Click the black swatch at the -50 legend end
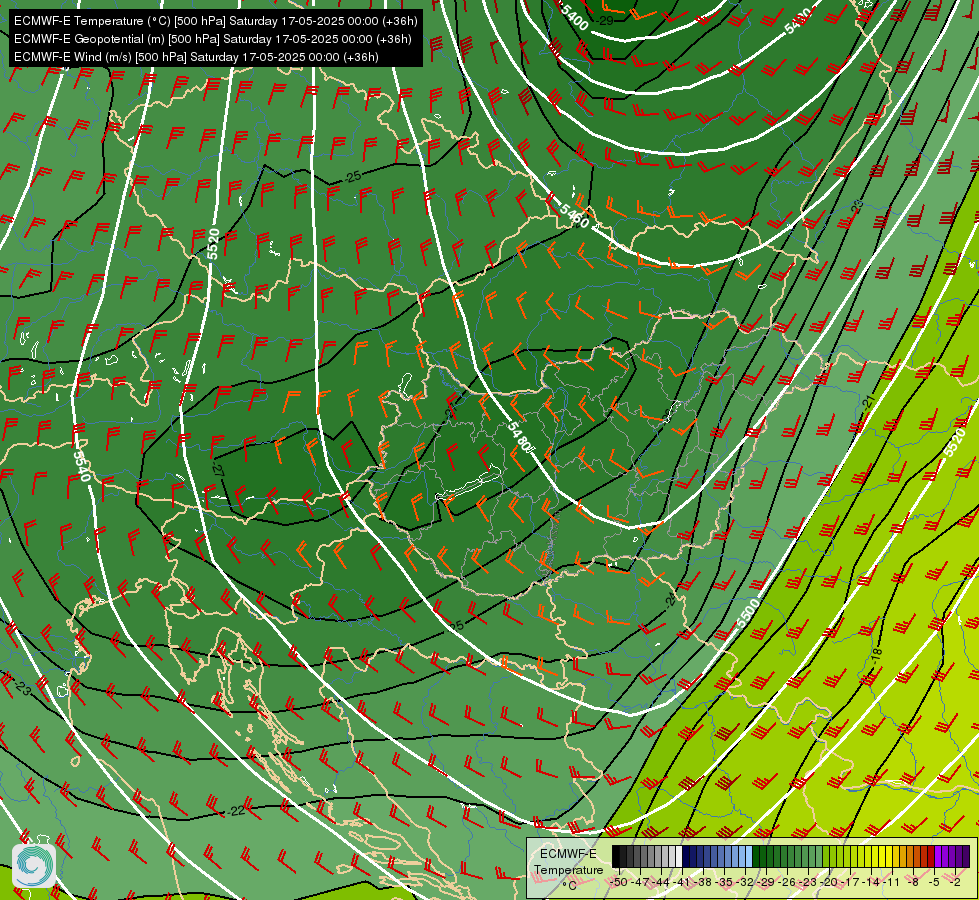The height and width of the screenshot is (900, 979). [616, 856]
